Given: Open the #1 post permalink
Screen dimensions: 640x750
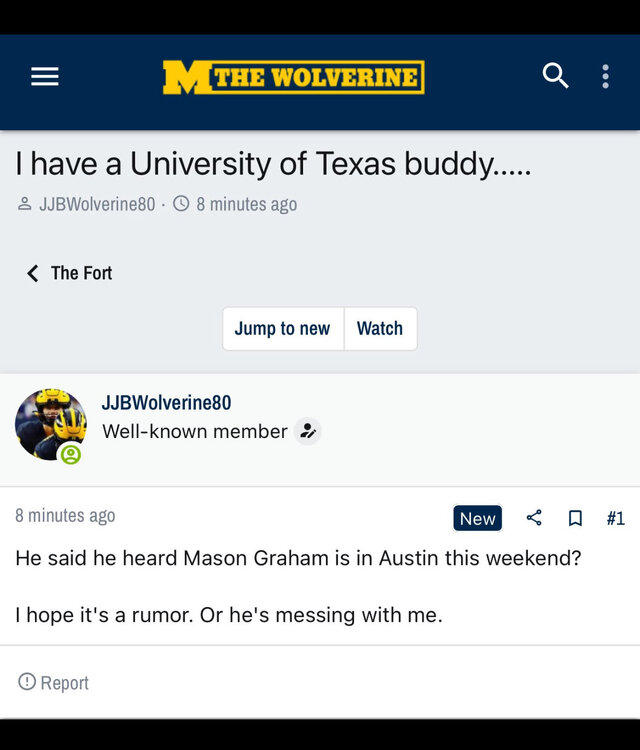Looking at the screenshot, I should (615, 518).
